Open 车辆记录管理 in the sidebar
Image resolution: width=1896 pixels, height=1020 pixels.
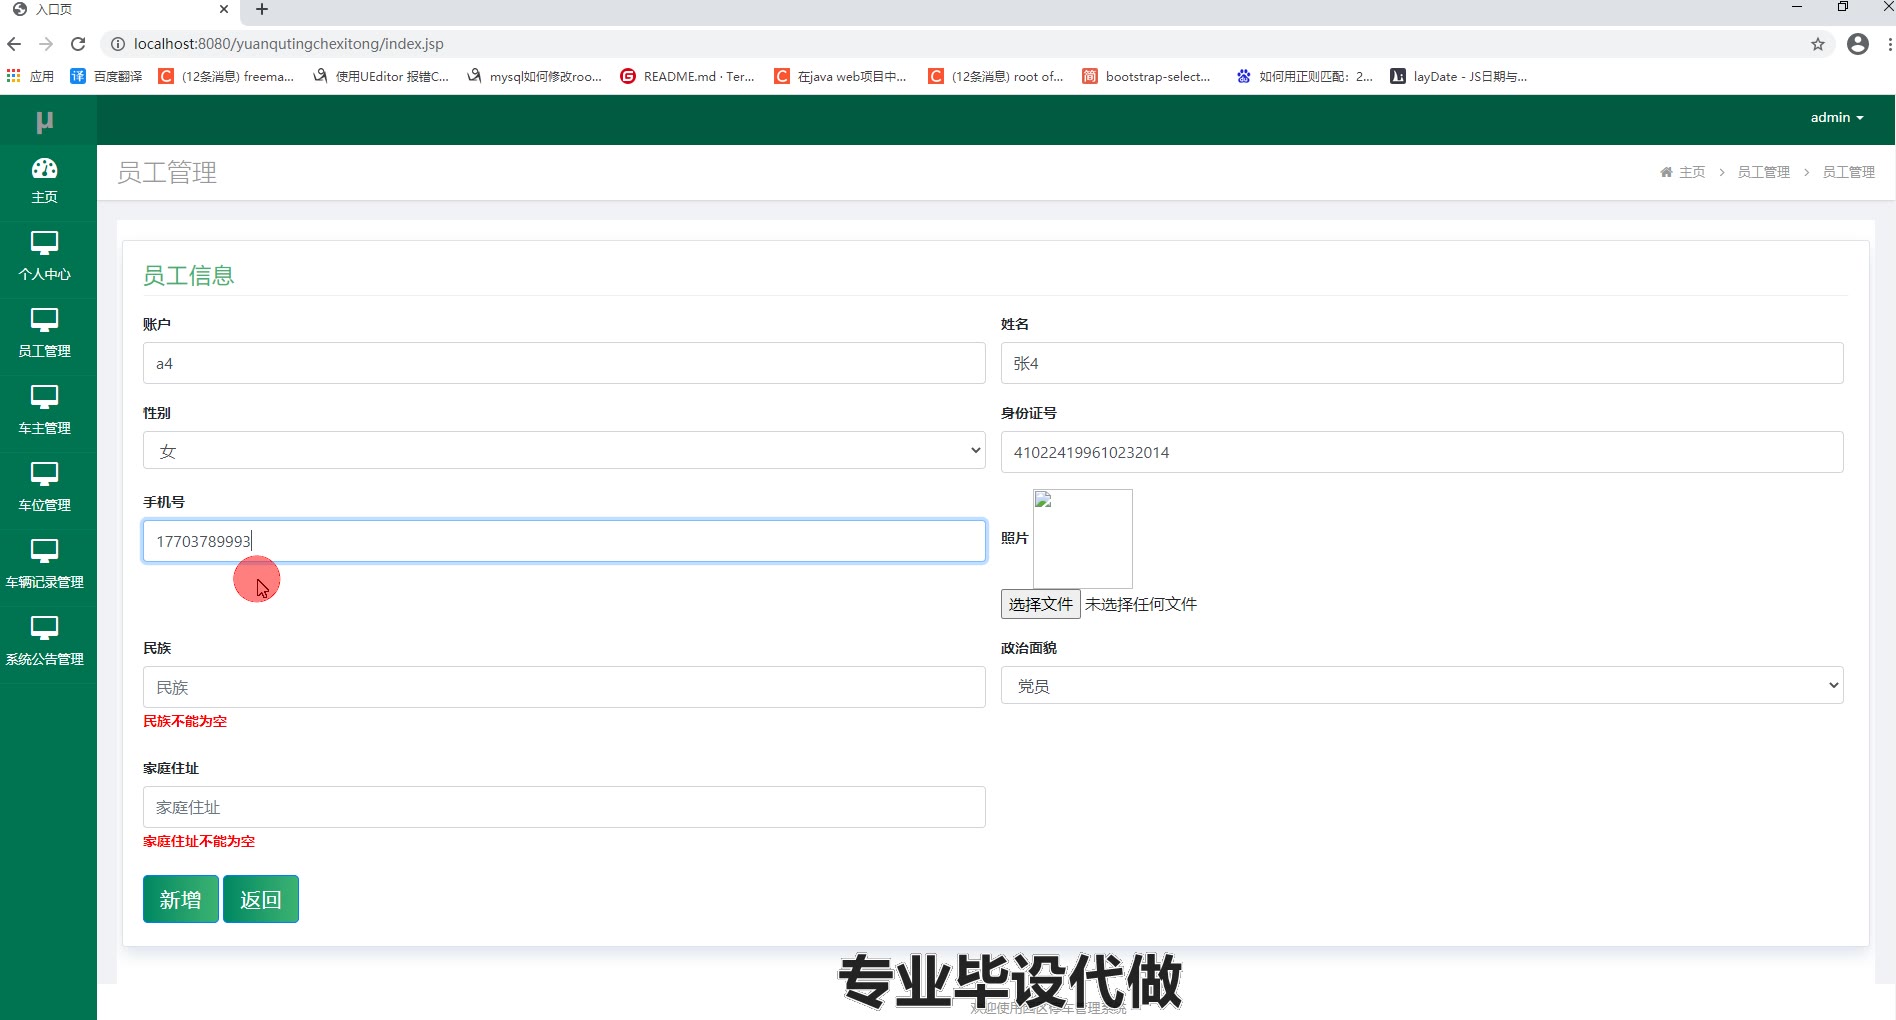[x=45, y=565]
